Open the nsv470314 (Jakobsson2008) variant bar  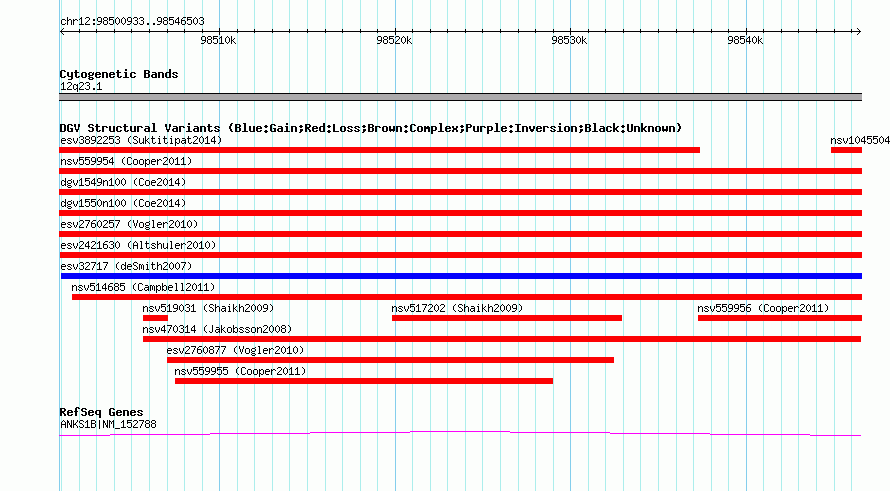pyautogui.click(x=502, y=339)
